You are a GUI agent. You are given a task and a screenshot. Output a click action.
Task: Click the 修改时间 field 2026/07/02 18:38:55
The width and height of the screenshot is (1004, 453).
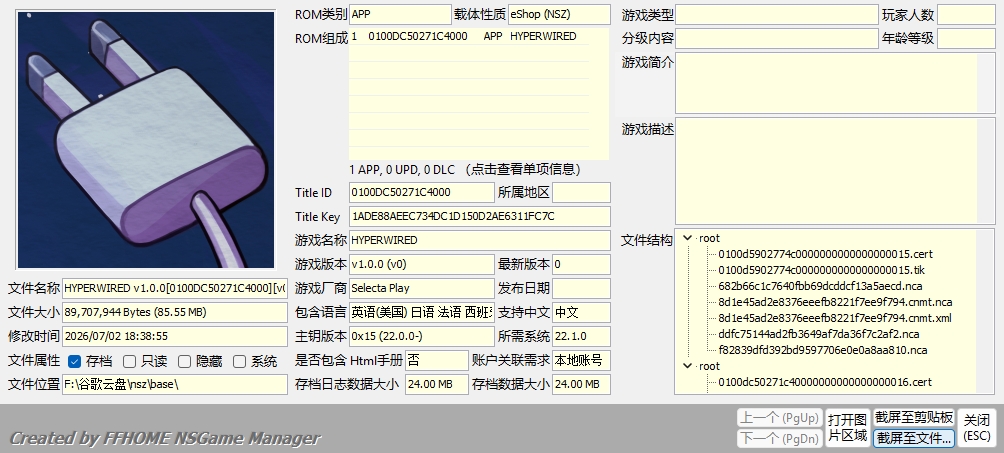(175, 336)
